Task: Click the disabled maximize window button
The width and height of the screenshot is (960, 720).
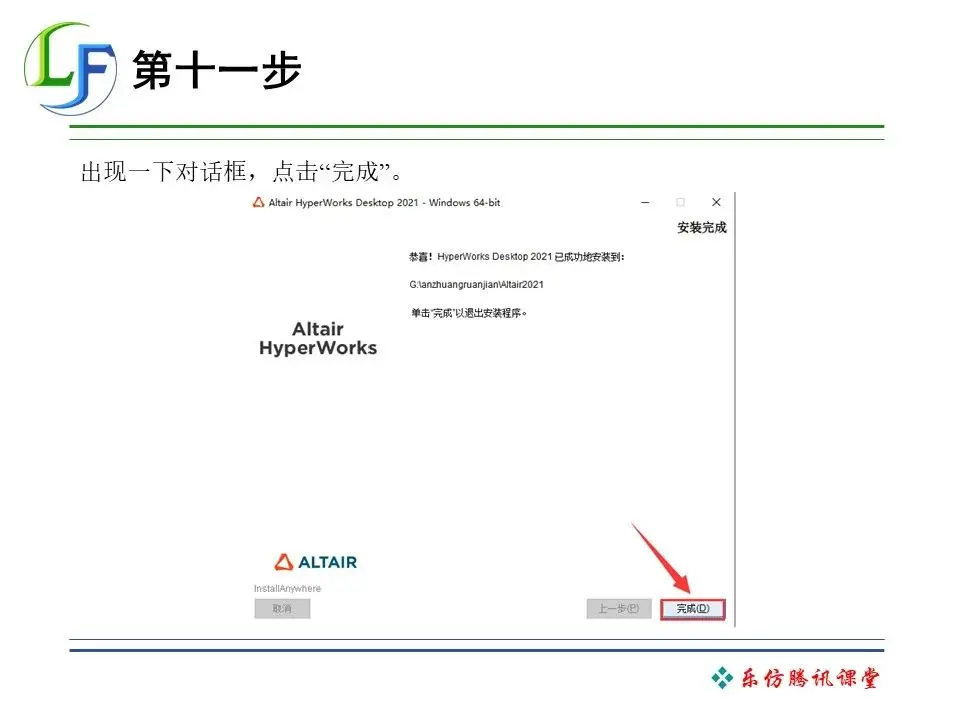Action: coord(680,202)
